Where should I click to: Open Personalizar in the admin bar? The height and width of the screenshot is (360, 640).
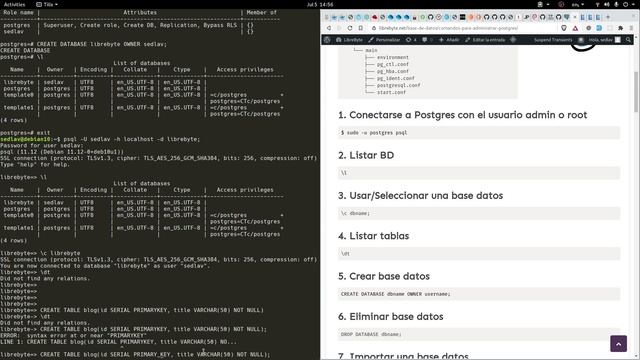coord(384,40)
